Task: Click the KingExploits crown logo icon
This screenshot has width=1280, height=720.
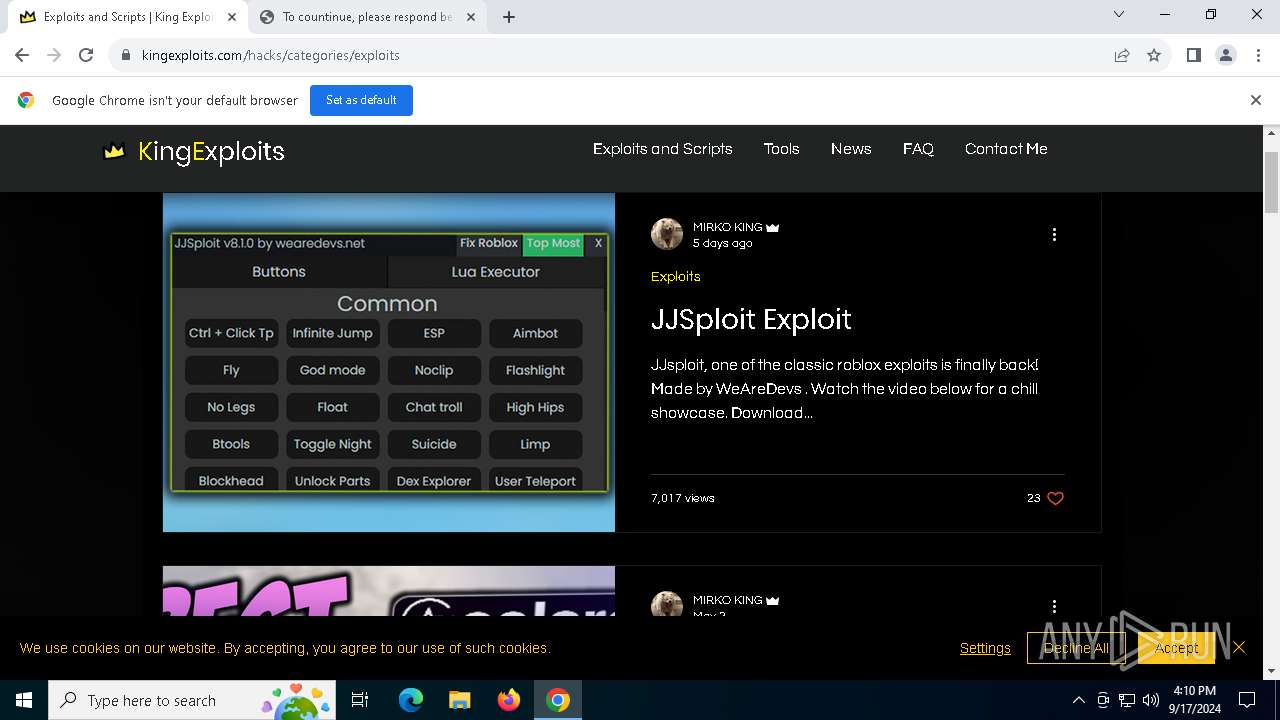Action: (x=114, y=151)
